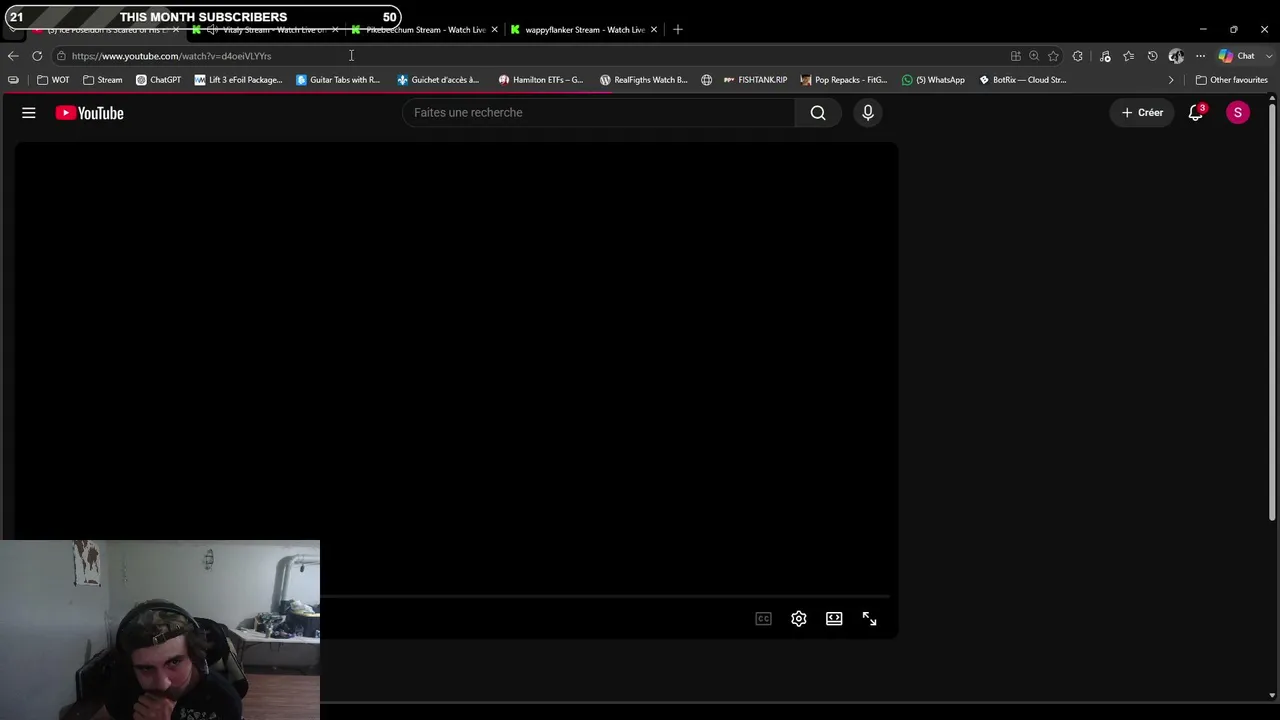
Task: Open the RealFigths Watch bookmark
Action: (x=643, y=80)
